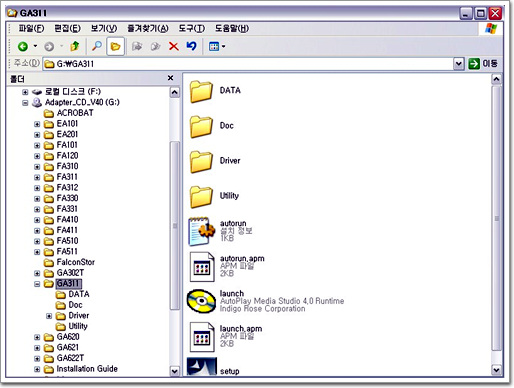Click the file list scroll-down arrow

pyautogui.click(x=496, y=370)
